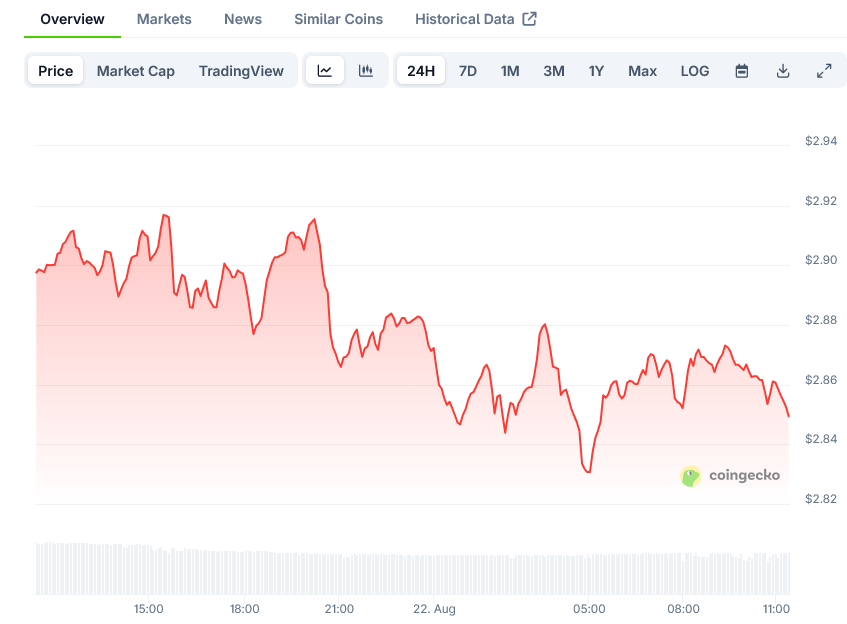The image size is (847, 624).
Task: Switch to candlestick chart view icon
Action: coord(366,71)
